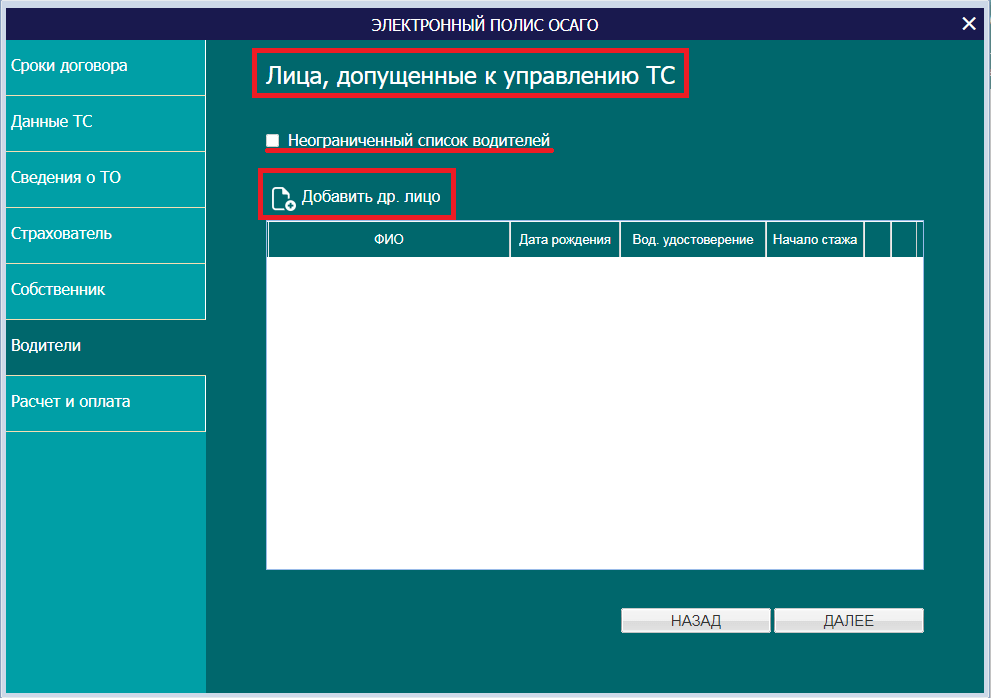
Task: Open Расчет и оплата tab
Action: (106, 403)
